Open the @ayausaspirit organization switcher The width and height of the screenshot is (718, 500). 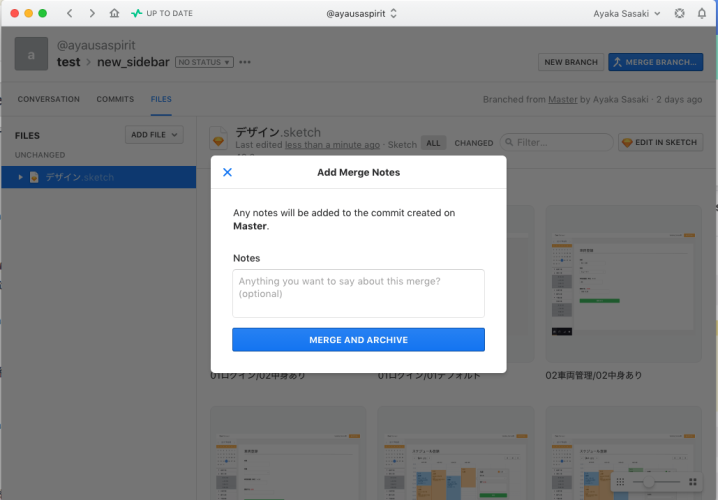coord(361,14)
